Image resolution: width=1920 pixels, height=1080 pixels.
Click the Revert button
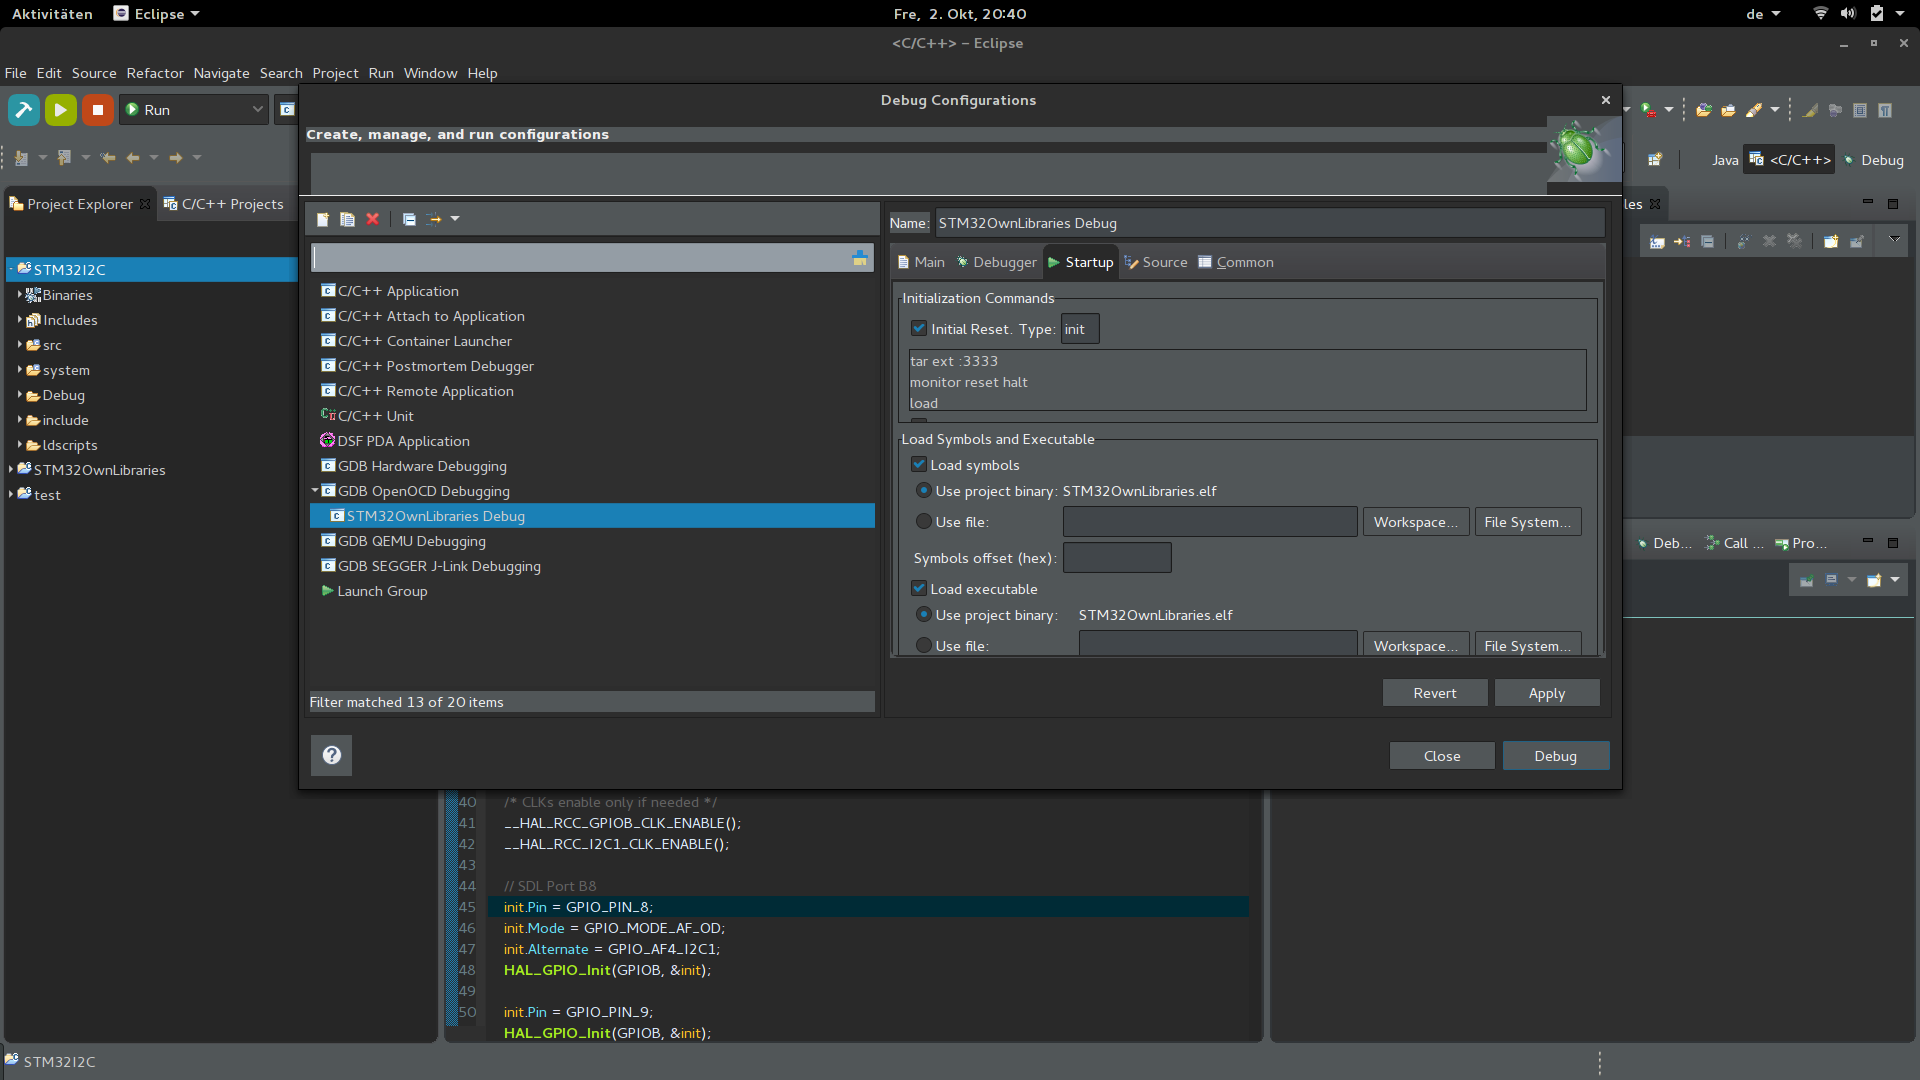tap(1434, 693)
